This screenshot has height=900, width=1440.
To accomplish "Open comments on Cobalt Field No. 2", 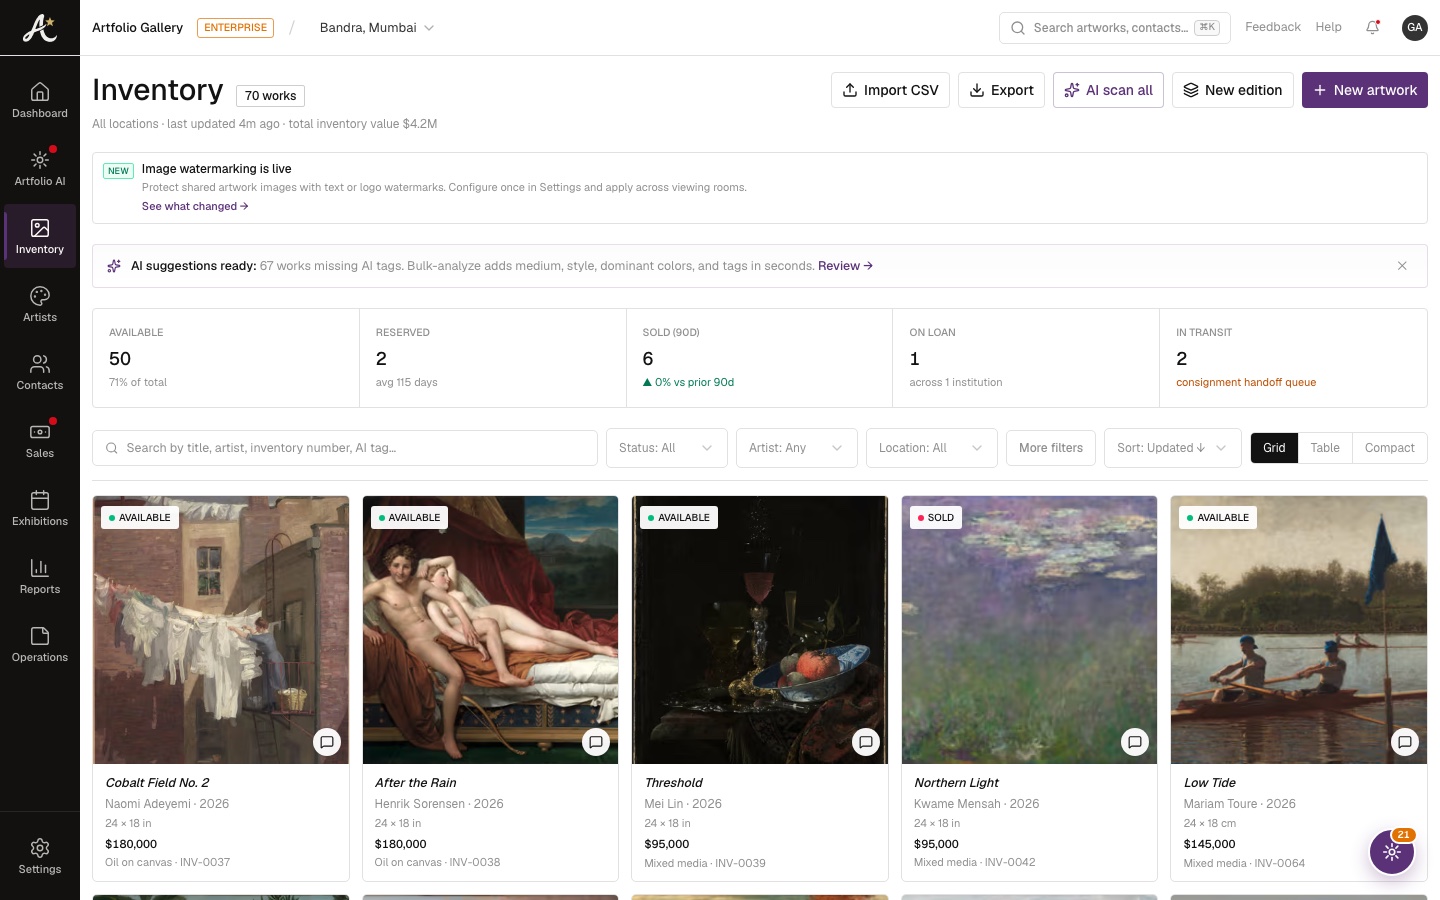I will 327,742.
